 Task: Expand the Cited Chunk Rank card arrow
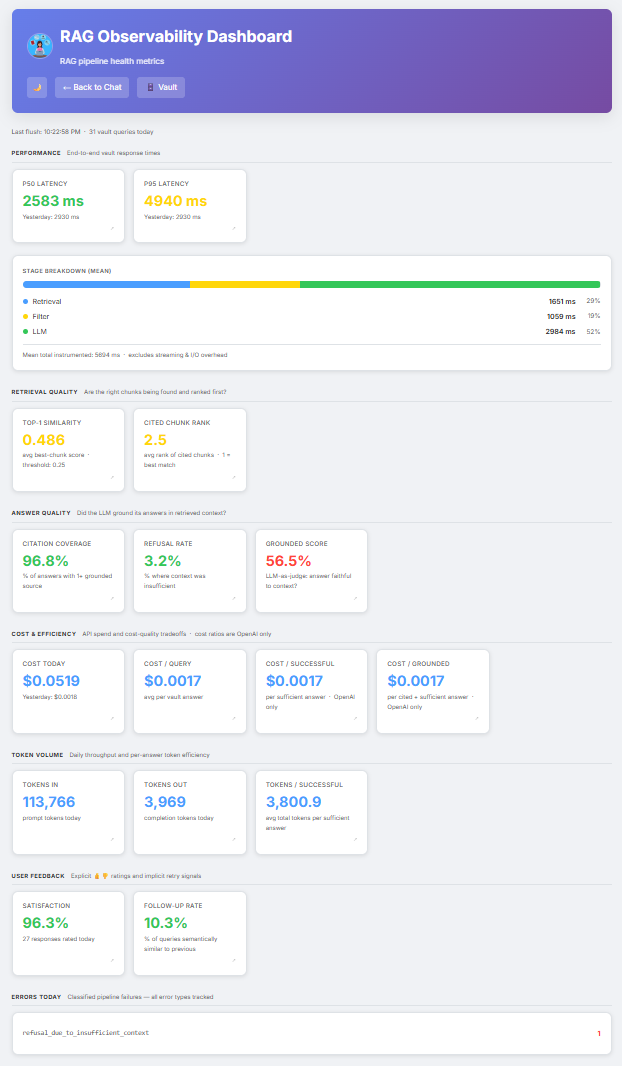(234, 478)
